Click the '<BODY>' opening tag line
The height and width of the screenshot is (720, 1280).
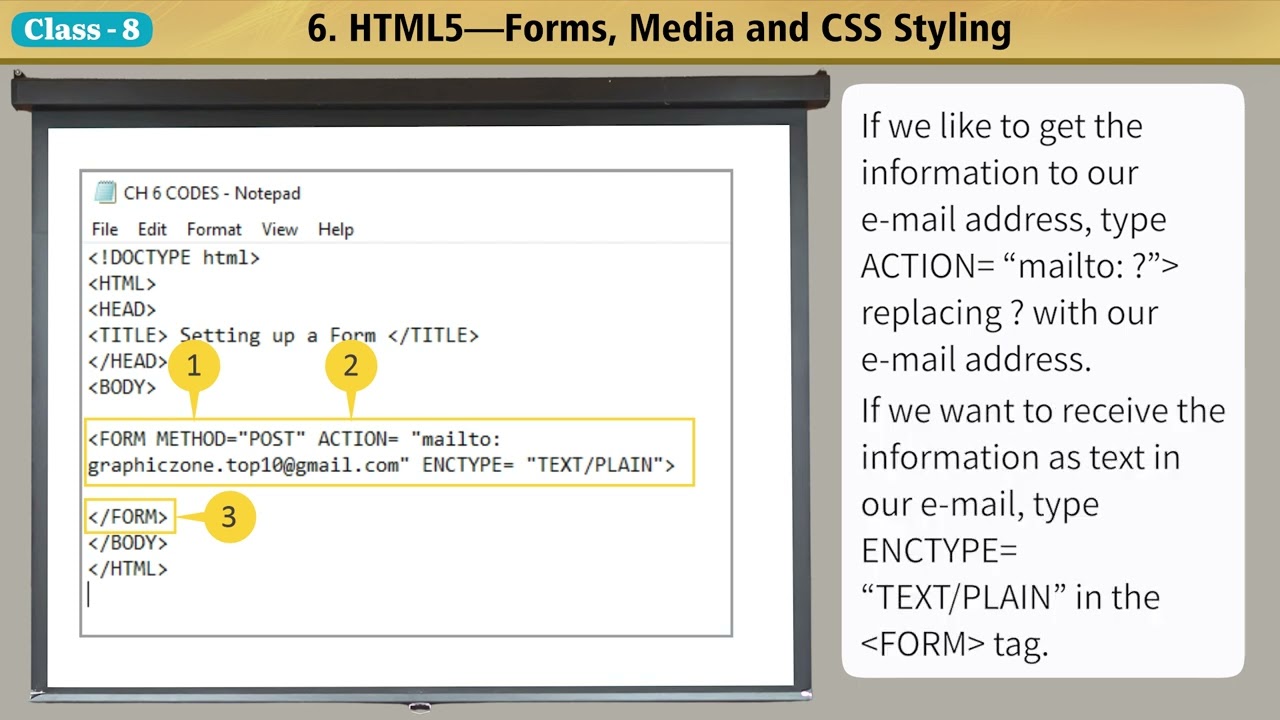click(122, 388)
